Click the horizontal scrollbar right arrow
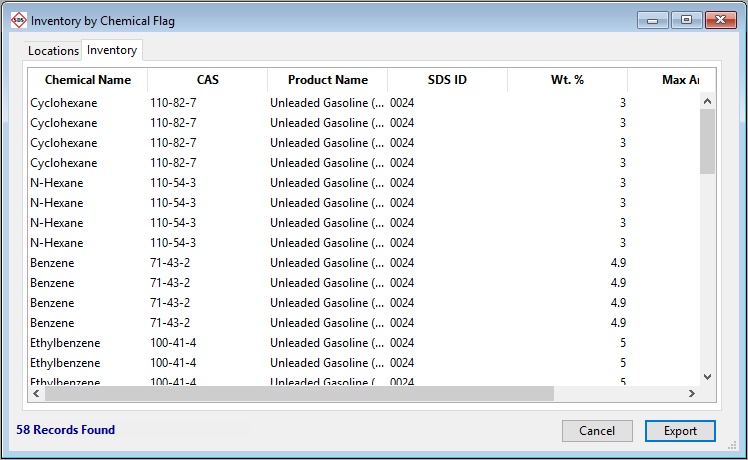The height and width of the screenshot is (460, 748). click(x=692, y=394)
